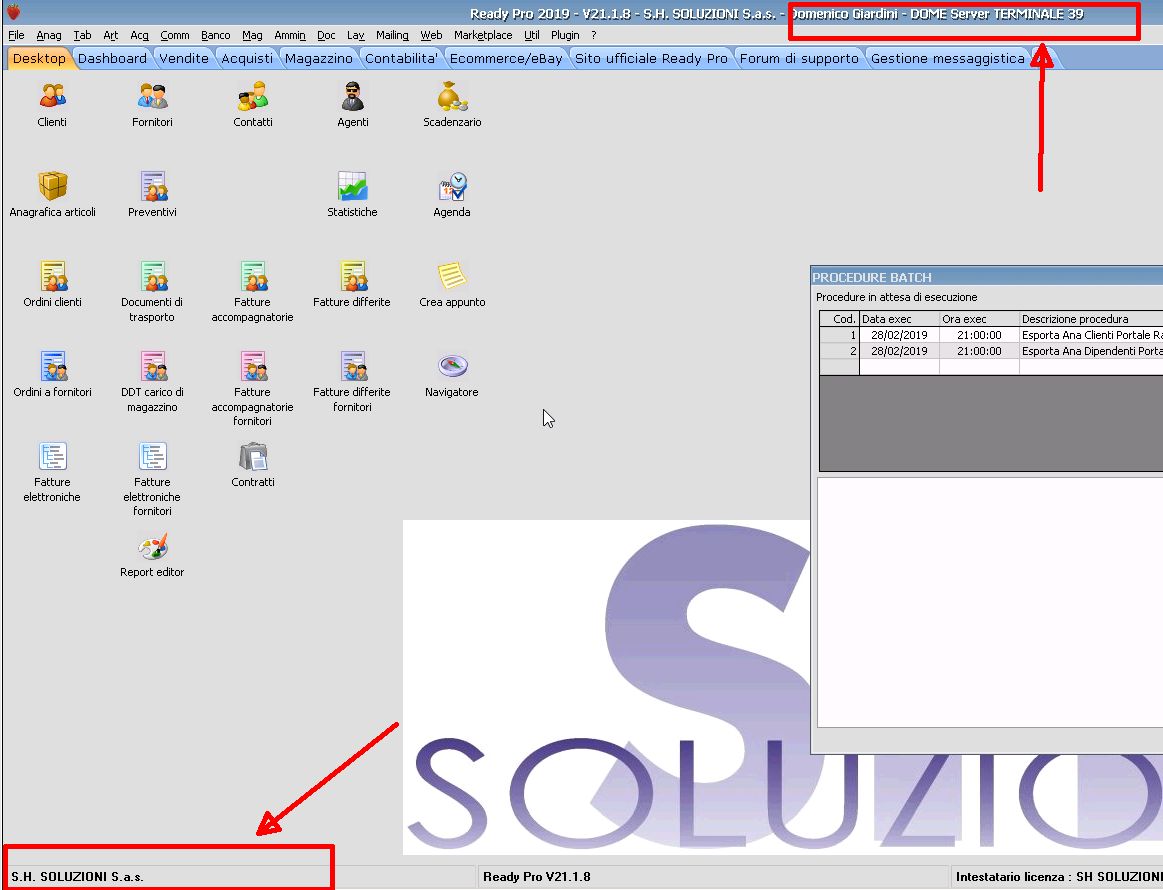Viewport: 1163px width, 890px height.
Task: Open the Web menu
Action: tap(431, 35)
